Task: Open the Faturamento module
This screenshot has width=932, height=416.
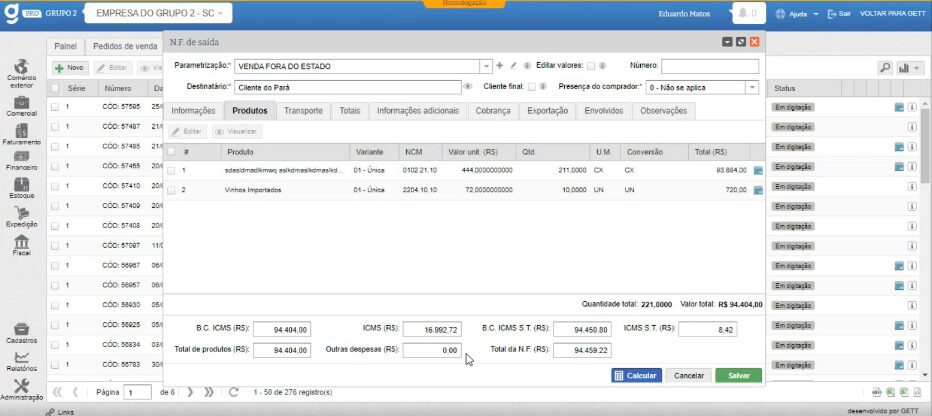Action: click(21, 135)
